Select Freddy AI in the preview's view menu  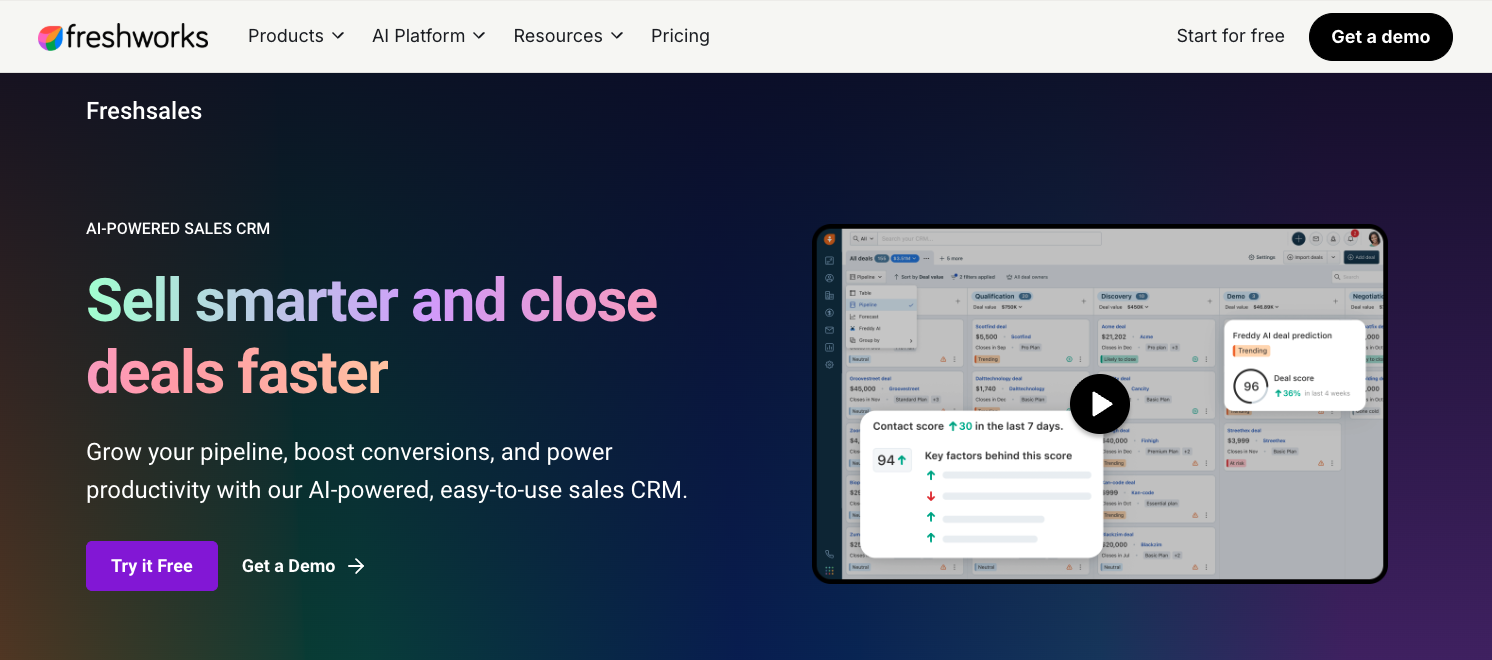pyautogui.click(x=881, y=328)
